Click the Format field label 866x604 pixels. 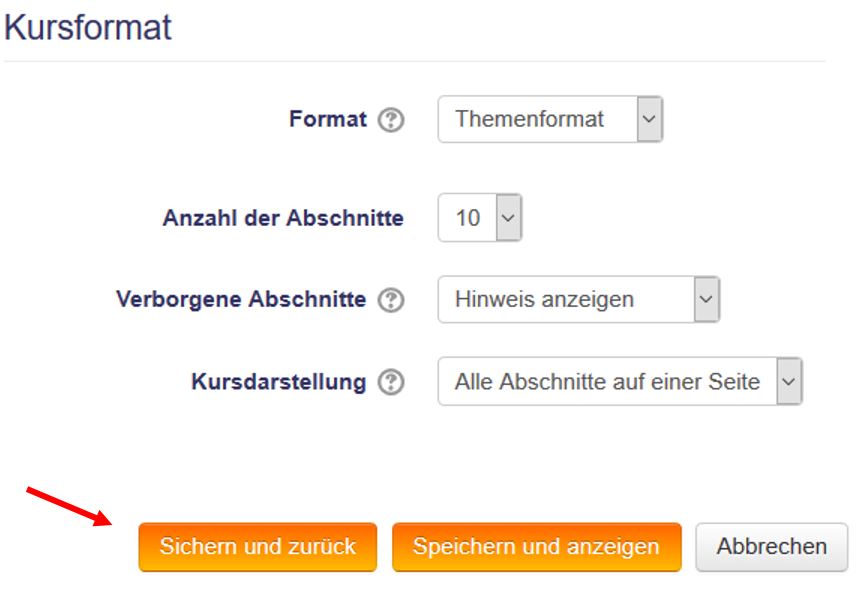pyautogui.click(x=328, y=120)
